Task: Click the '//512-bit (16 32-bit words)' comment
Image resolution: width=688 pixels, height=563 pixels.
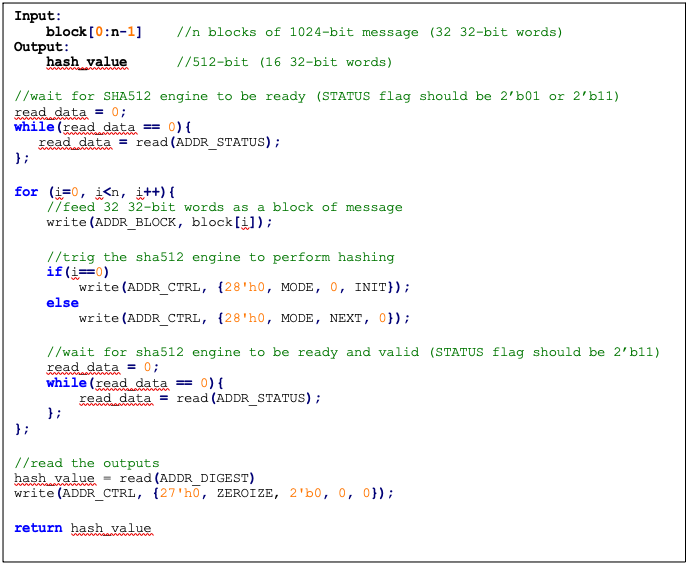Action: point(284,62)
